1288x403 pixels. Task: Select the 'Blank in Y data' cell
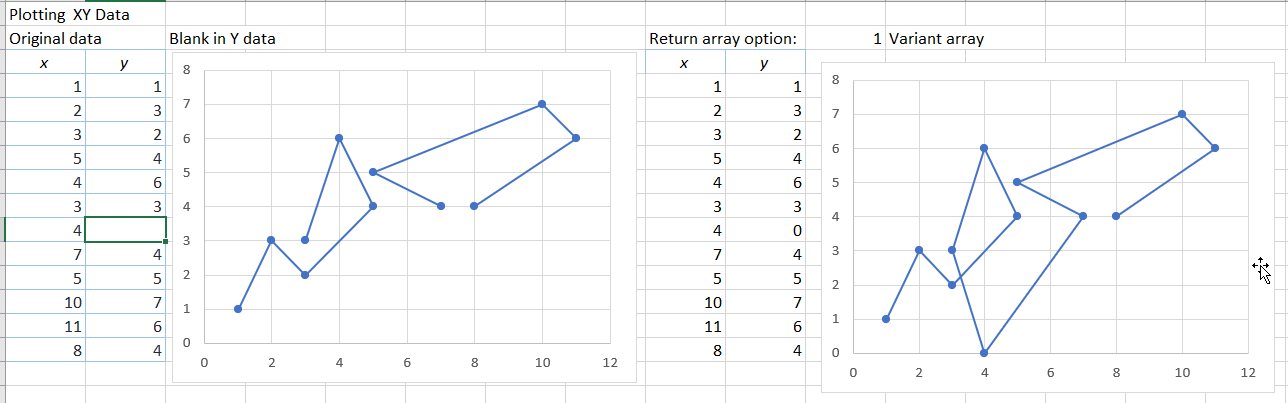coord(222,39)
